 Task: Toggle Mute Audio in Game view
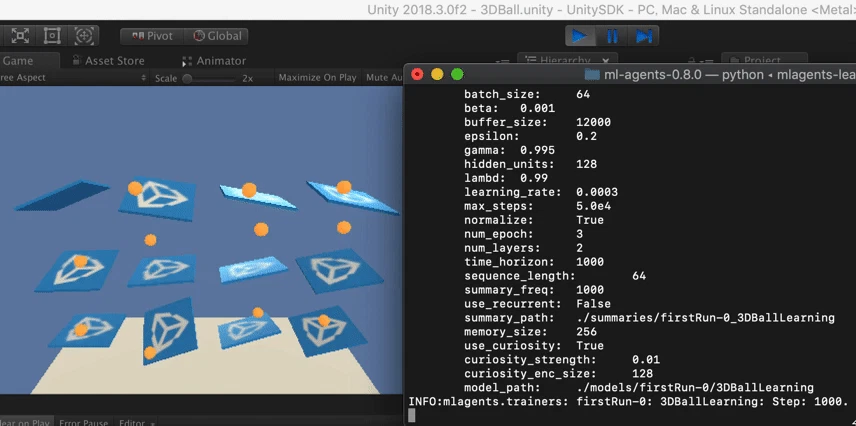384,78
